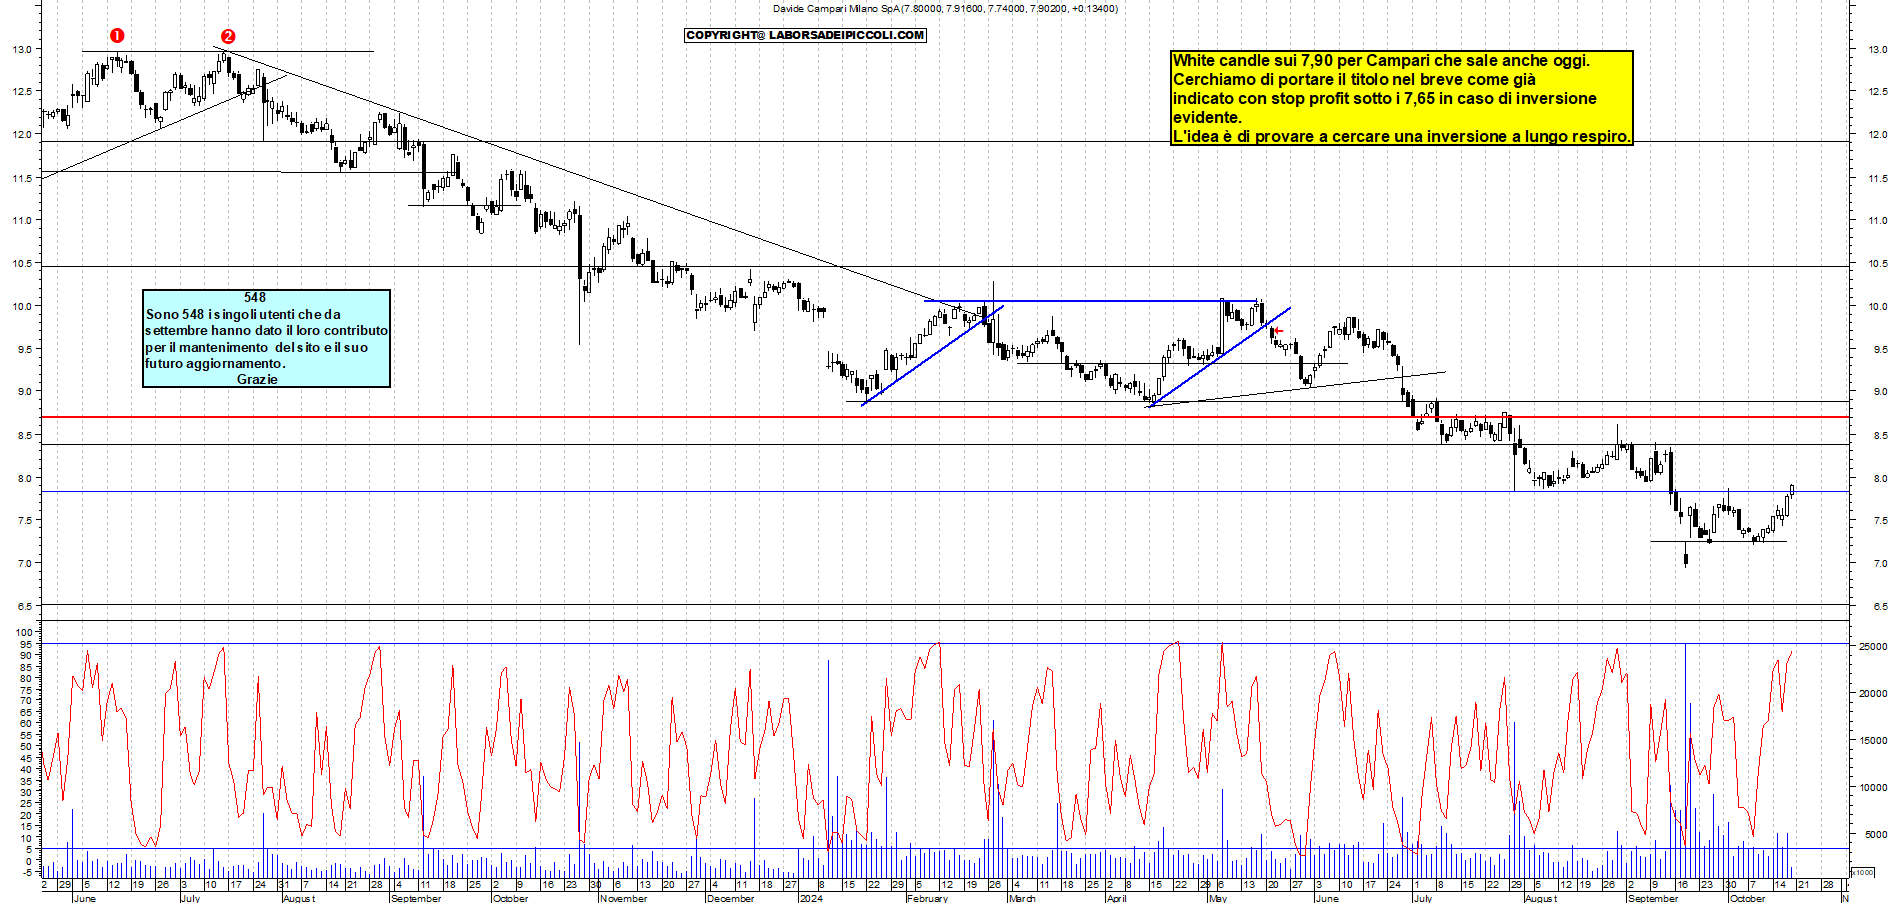1890x903 pixels.
Task: Click the "December" month label on the time axis
Action: pos(730,898)
